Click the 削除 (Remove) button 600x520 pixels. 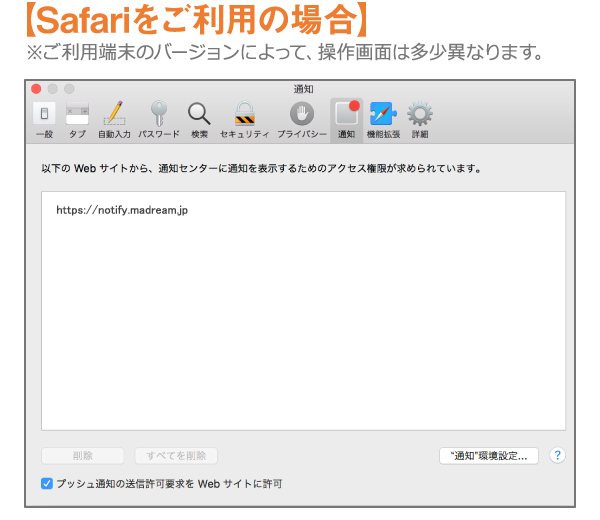[83, 456]
